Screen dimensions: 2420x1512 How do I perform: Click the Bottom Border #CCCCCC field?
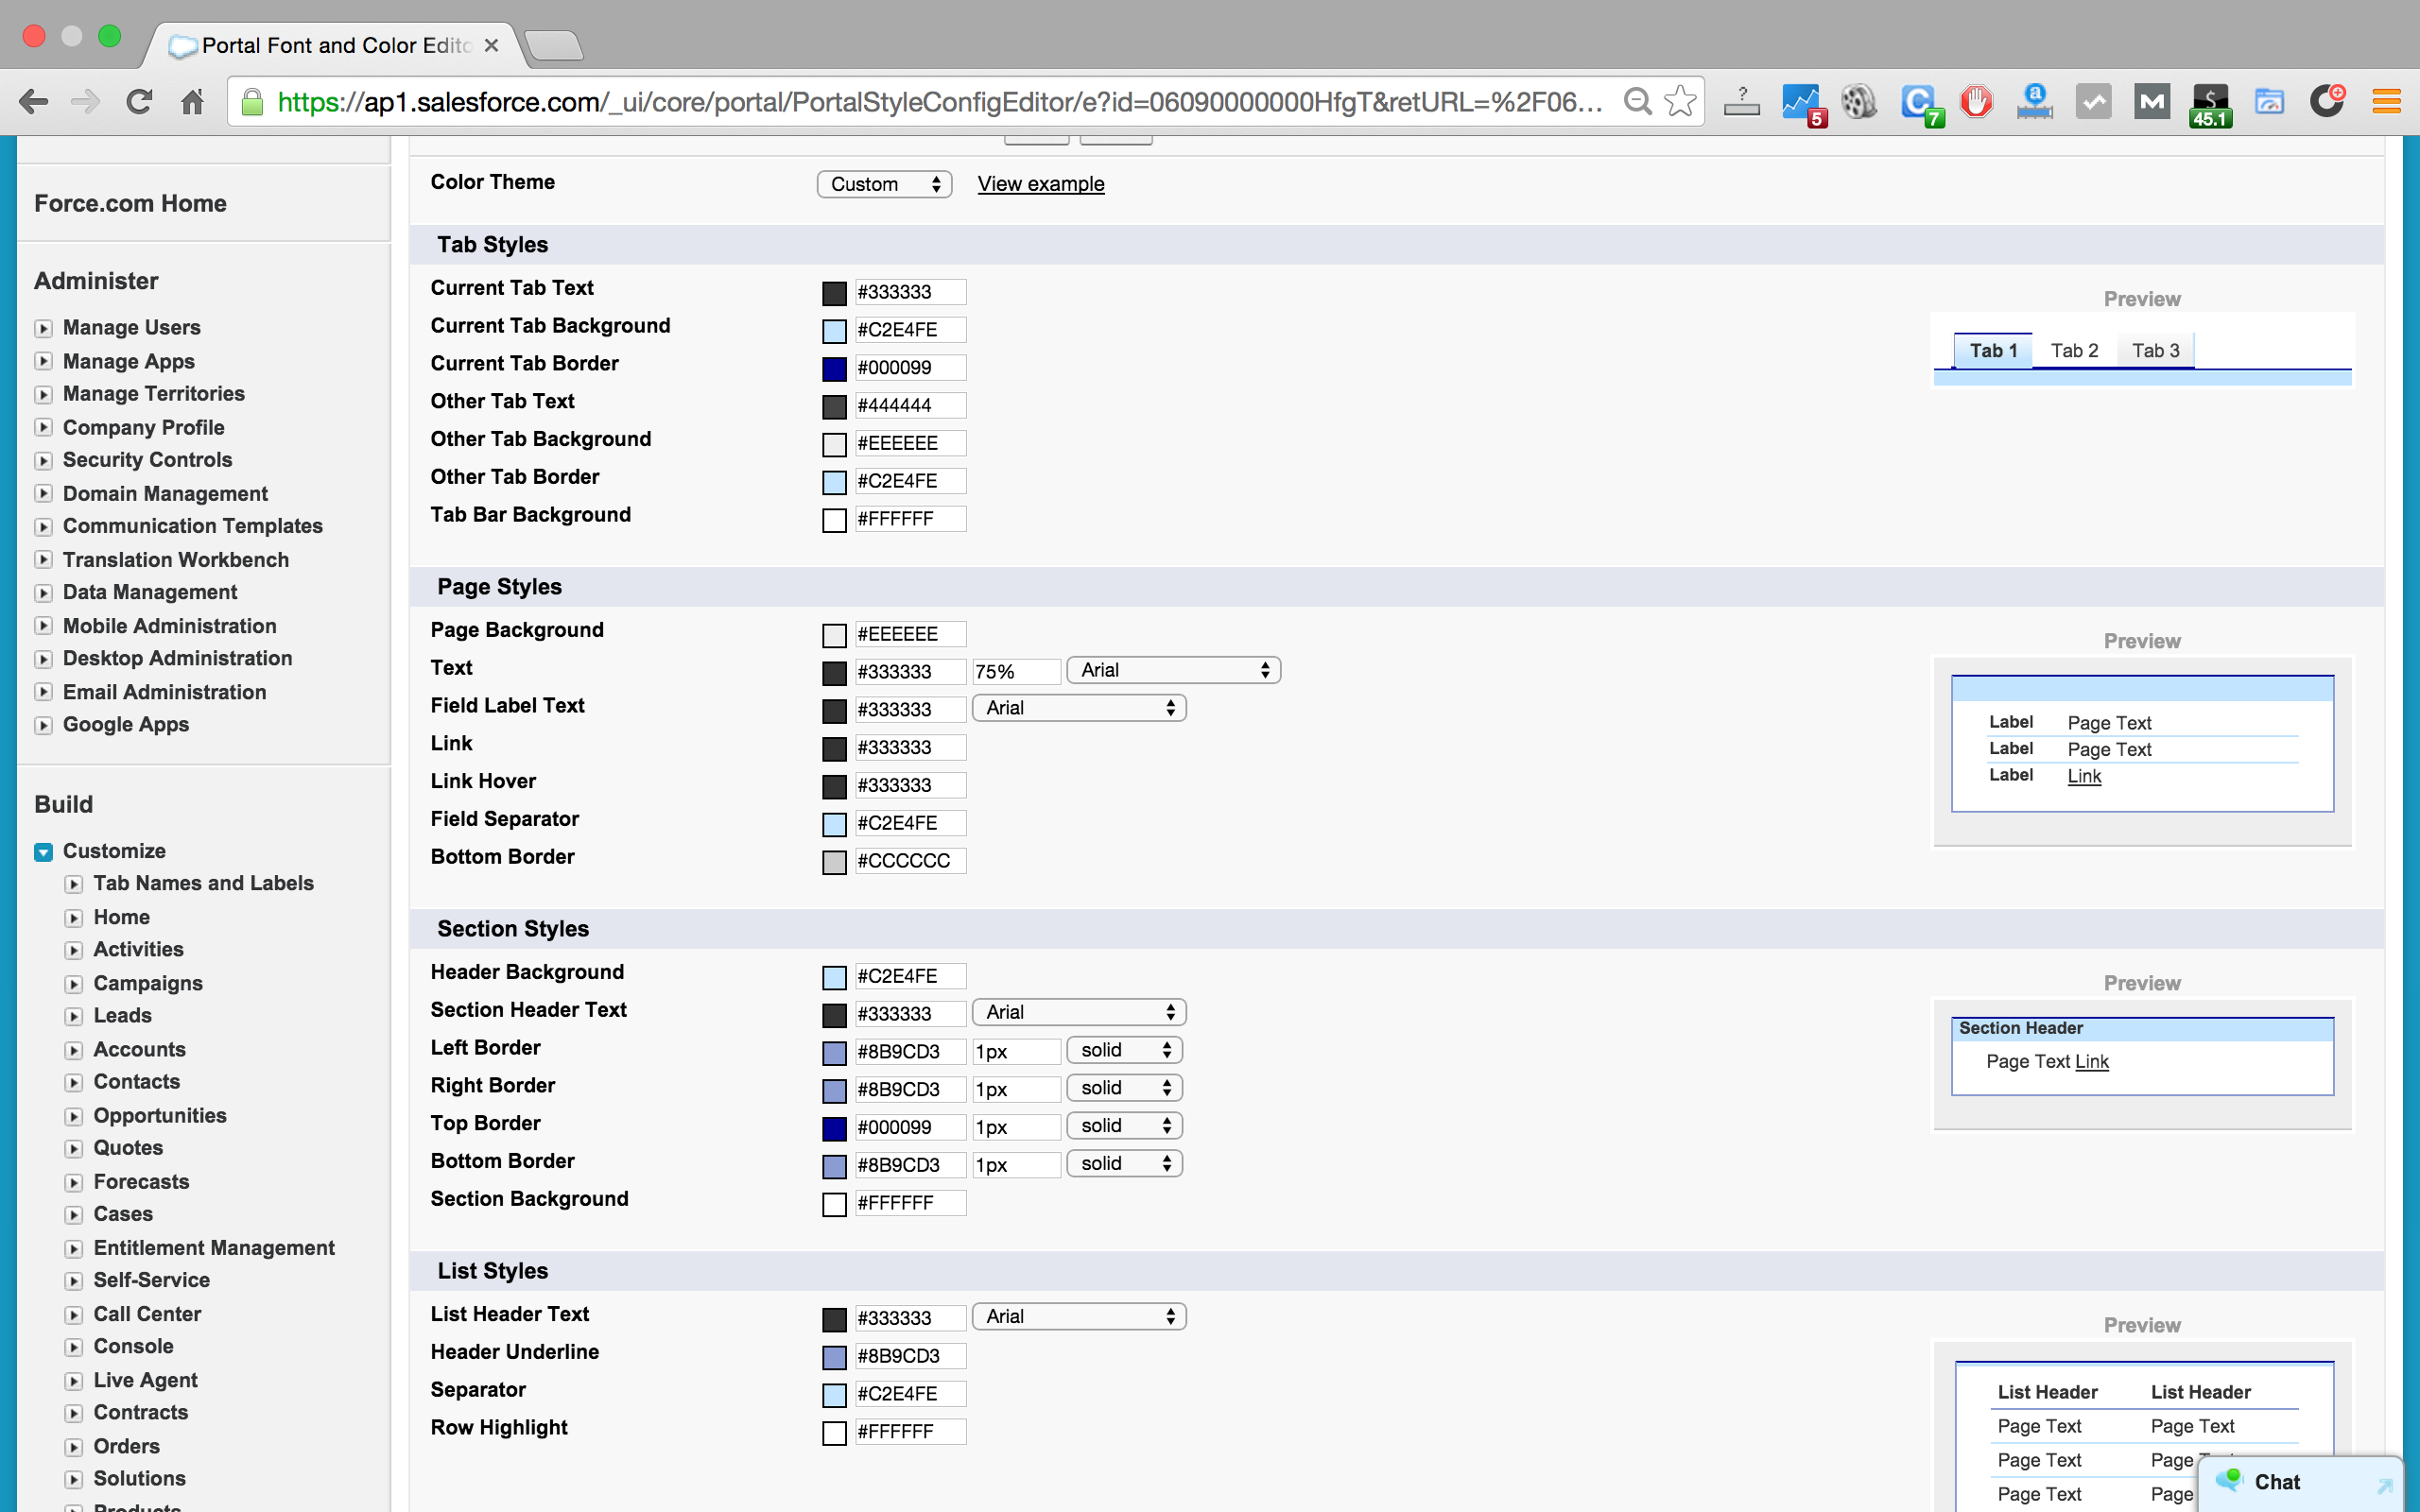(910, 861)
